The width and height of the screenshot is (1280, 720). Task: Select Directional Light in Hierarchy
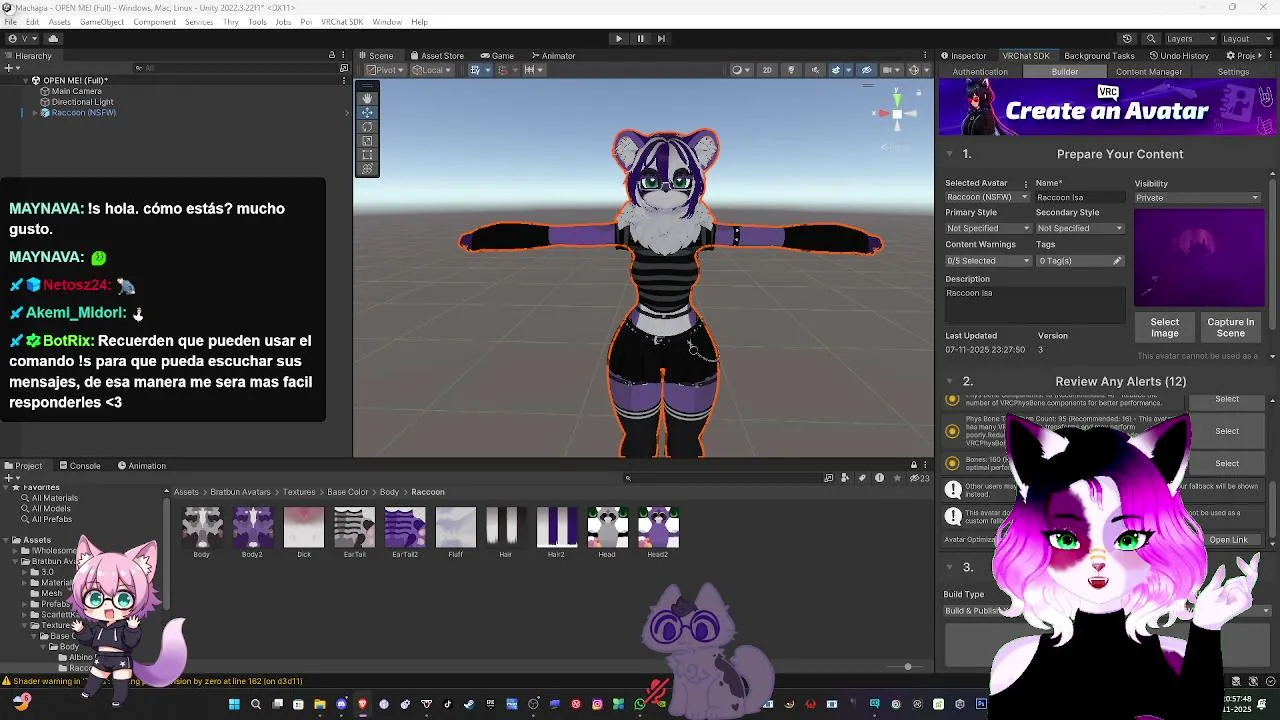(x=82, y=102)
